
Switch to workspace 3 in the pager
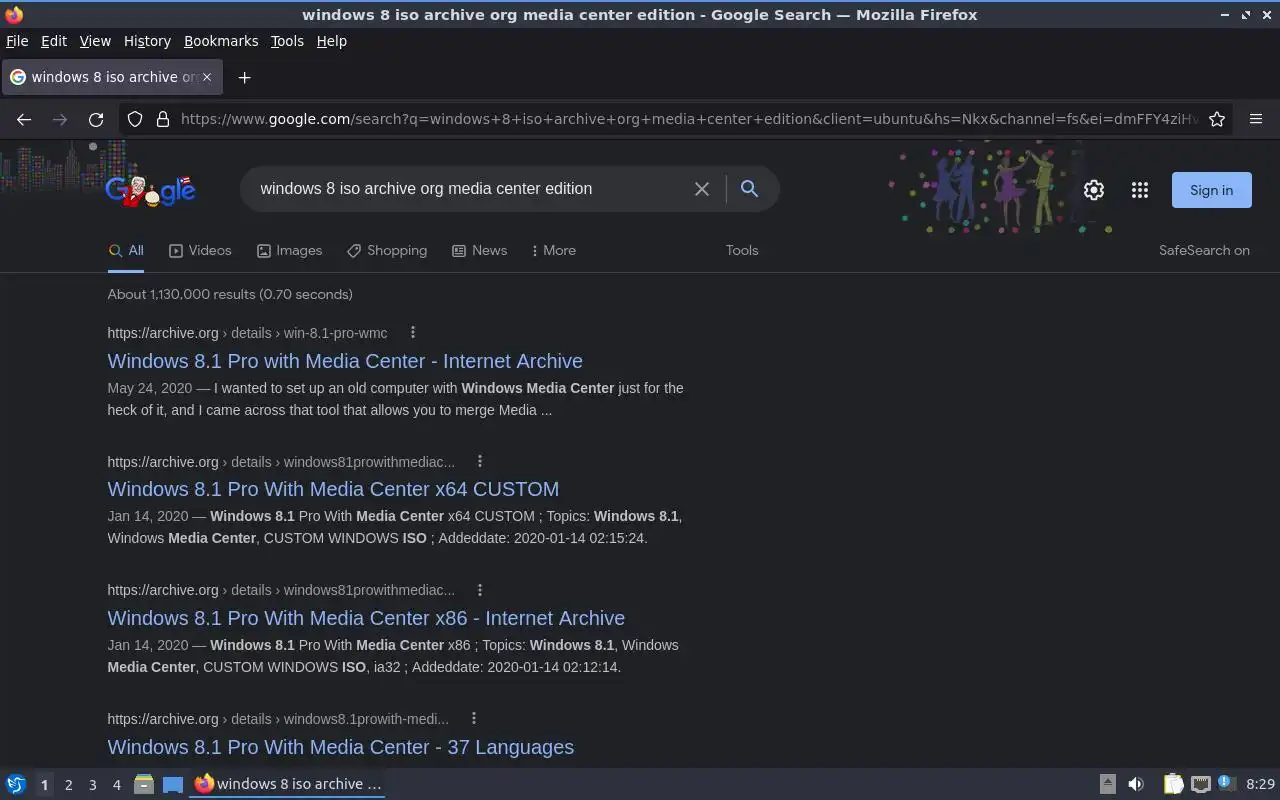(x=93, y=785)
